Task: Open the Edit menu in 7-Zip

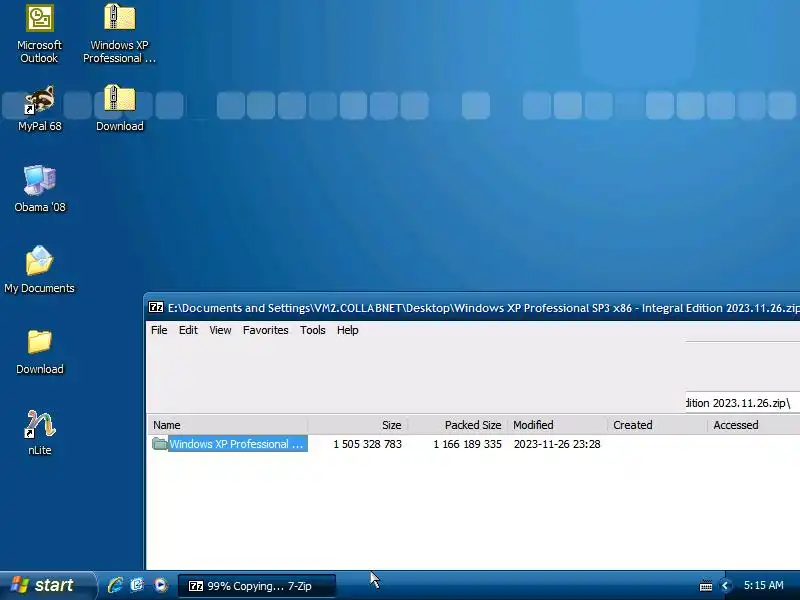Action: [188, 330]
